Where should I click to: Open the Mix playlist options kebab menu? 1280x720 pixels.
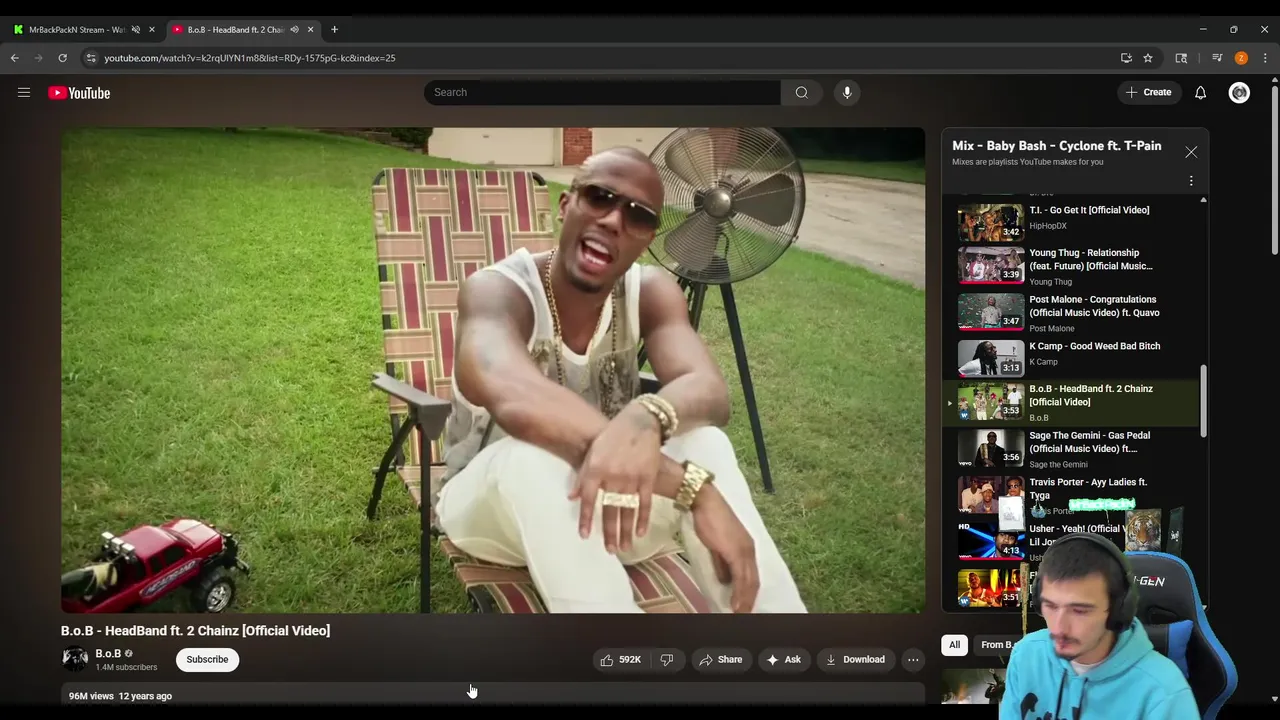coord(1191,181)
